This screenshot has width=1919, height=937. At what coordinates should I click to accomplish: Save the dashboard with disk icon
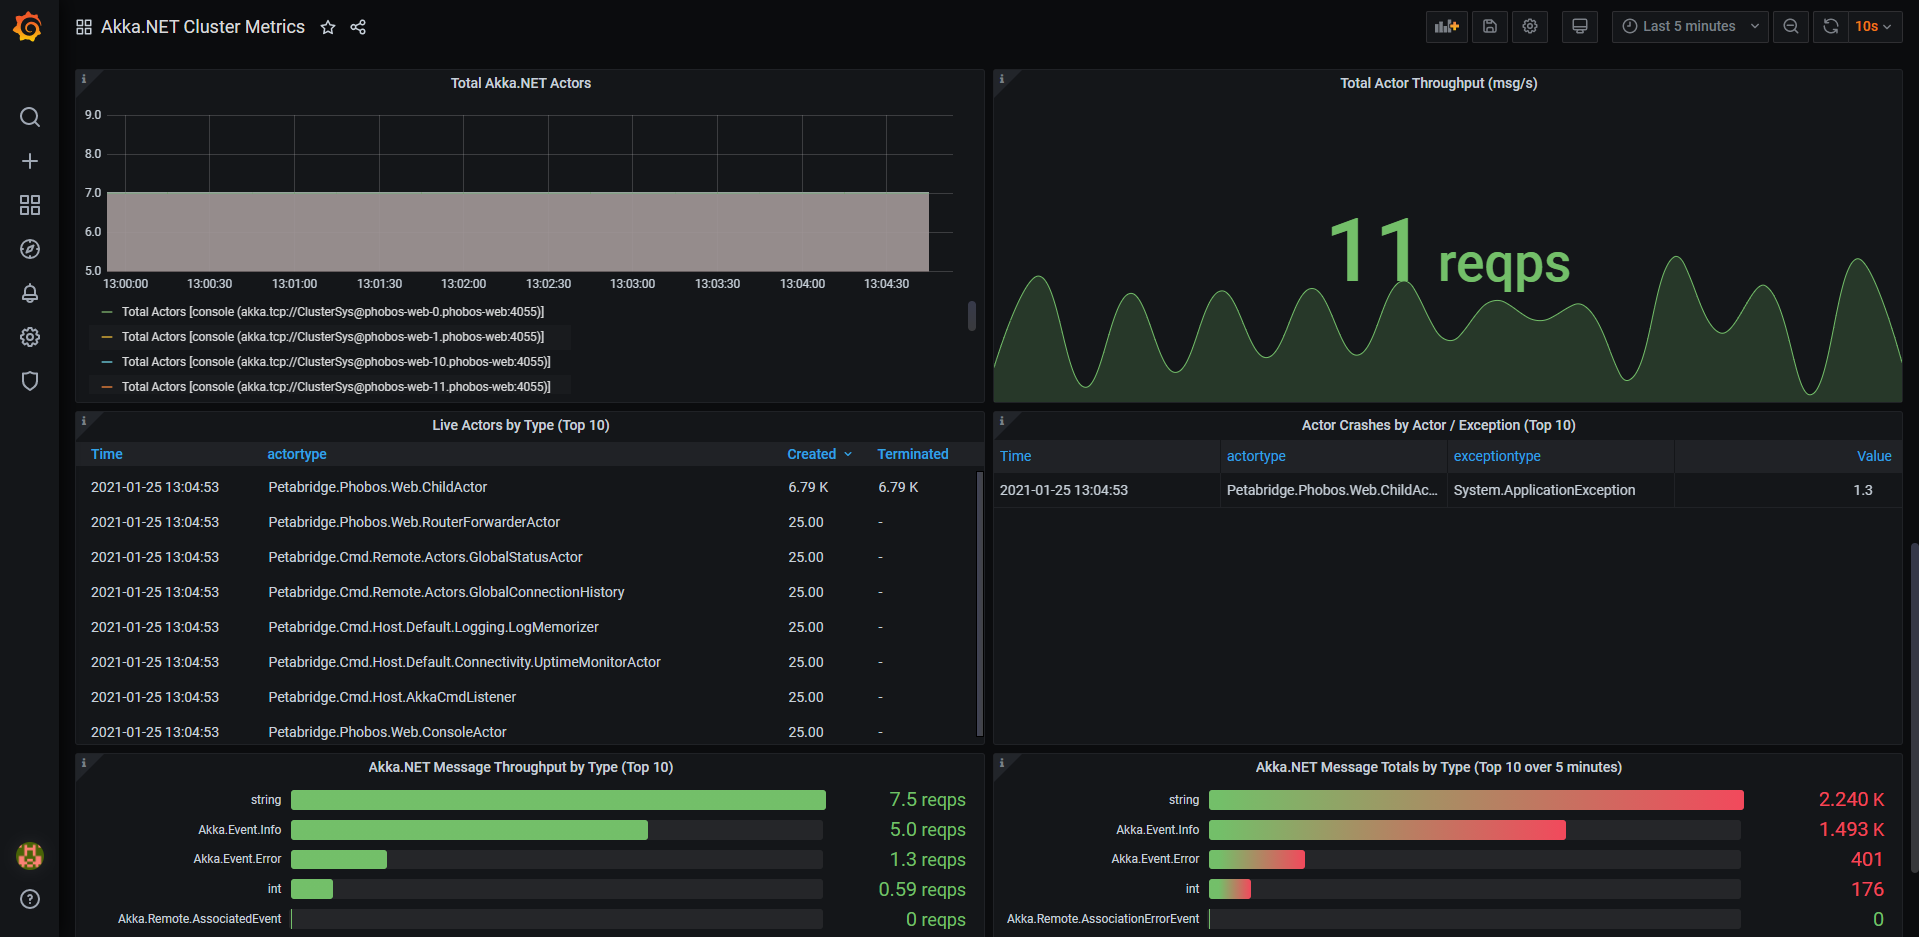[1490, 27]
